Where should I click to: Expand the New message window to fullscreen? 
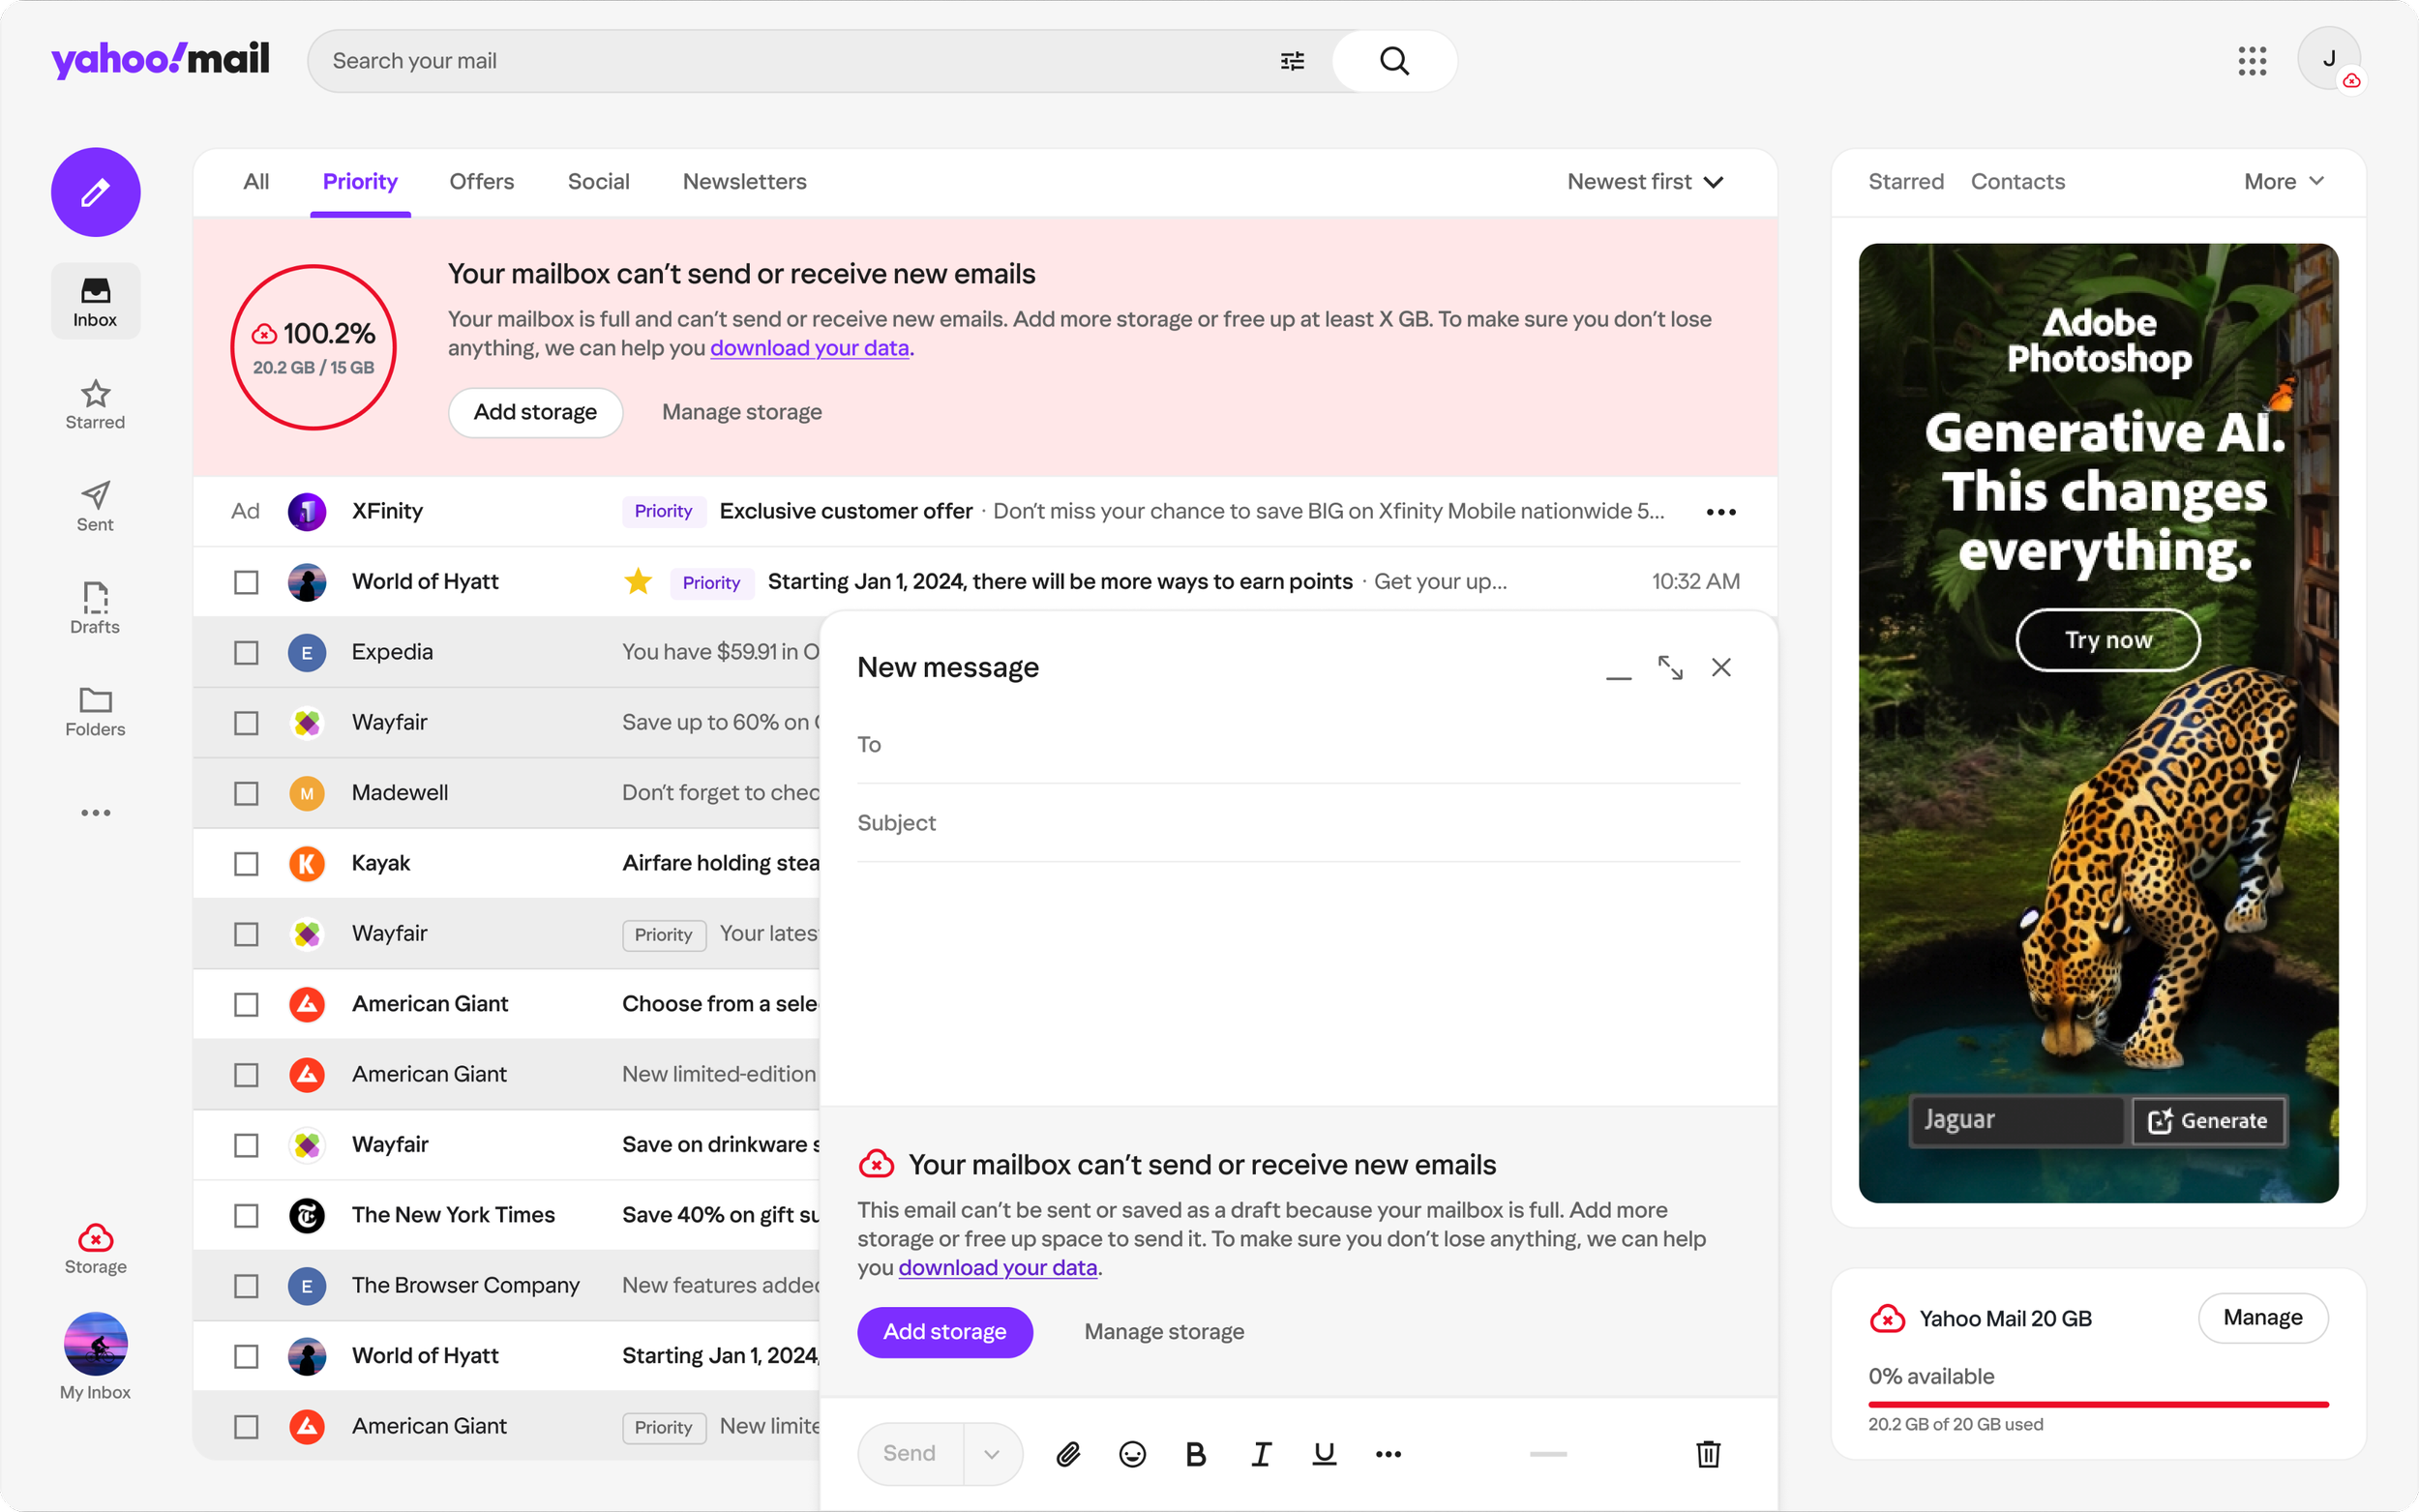click(x=1670, y=667)
